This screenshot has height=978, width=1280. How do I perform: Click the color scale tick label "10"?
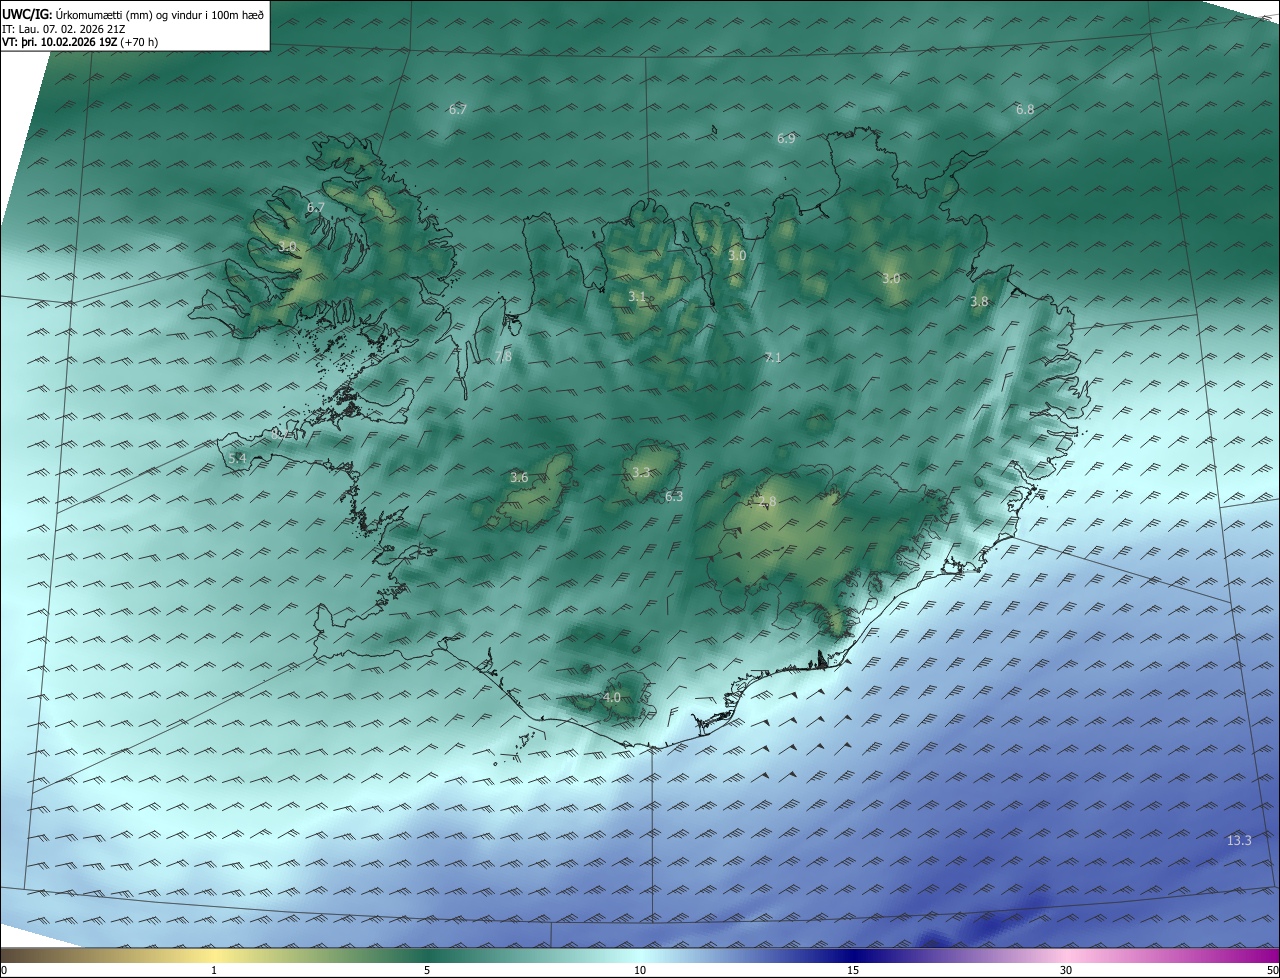pyautogui.click(x=640, y=970)
